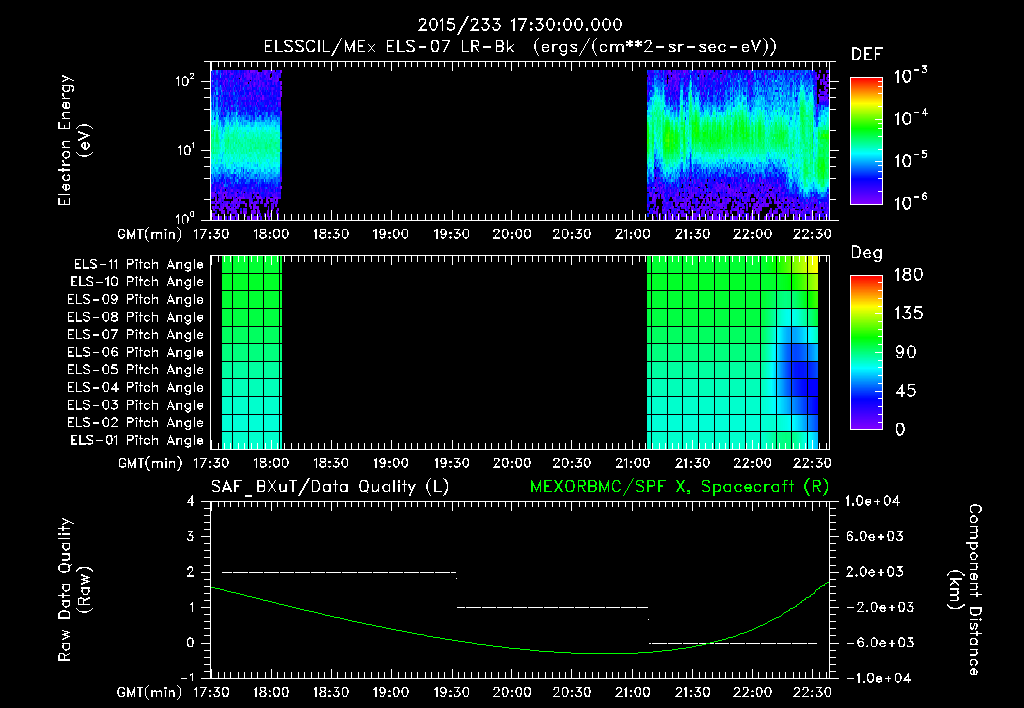Click GMT(min) label under bottom panel
Viewport: 1024px width, 708px height.
[x=150, y=692]
